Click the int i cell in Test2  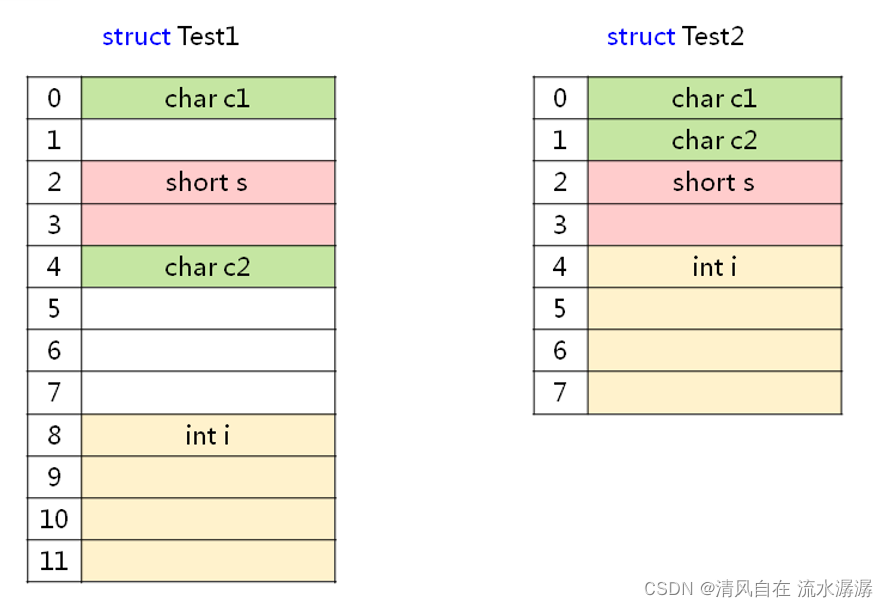click(714, 267)
